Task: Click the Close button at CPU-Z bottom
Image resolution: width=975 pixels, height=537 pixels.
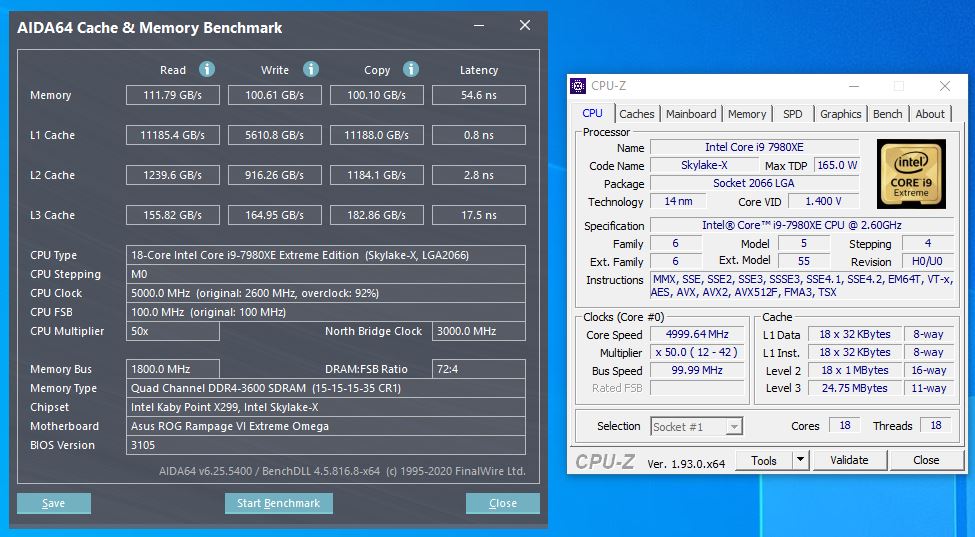Action: coord(926,461)
